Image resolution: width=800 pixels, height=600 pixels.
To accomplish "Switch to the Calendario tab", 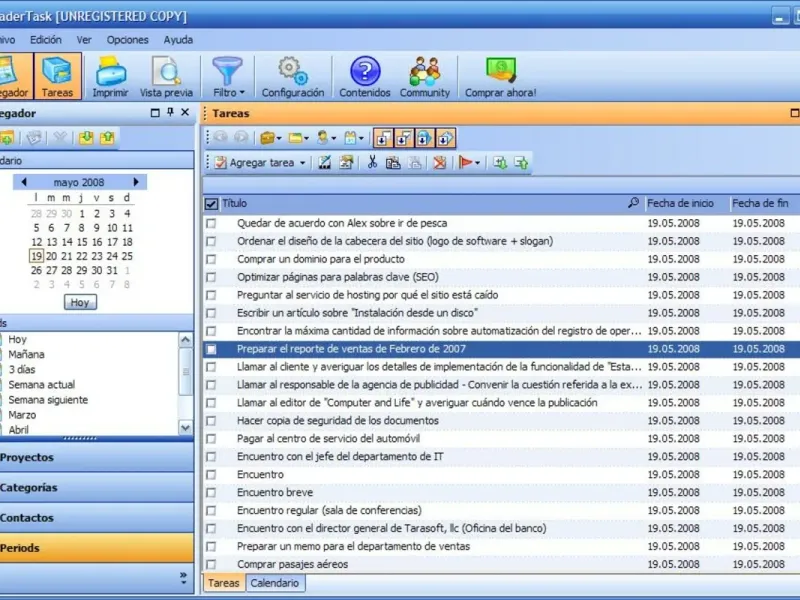I will (274, 583).
